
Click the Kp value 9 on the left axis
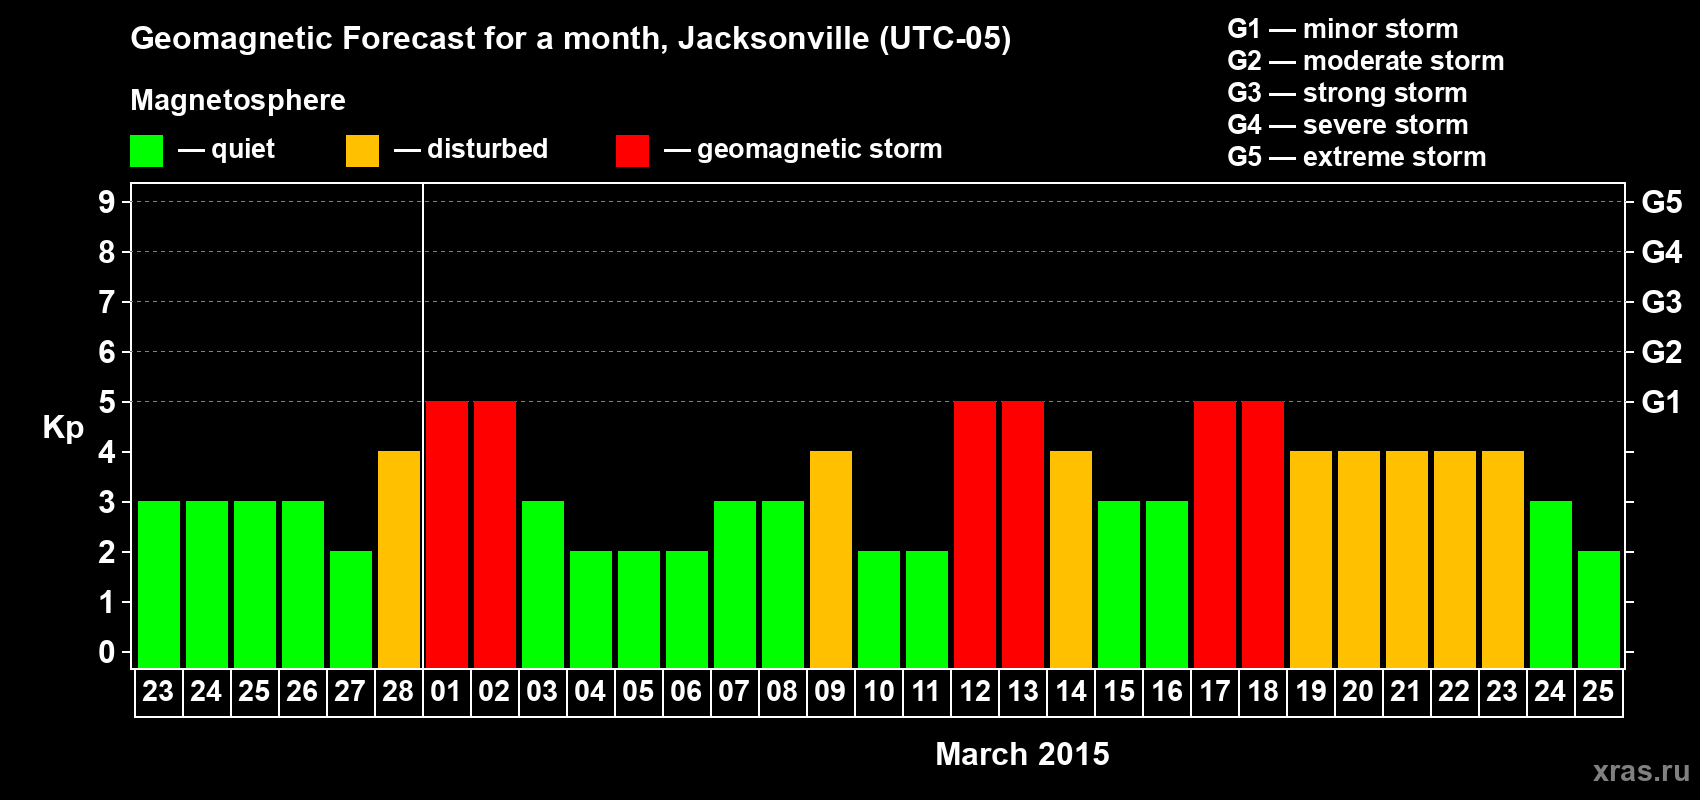(x=107, y=202)
